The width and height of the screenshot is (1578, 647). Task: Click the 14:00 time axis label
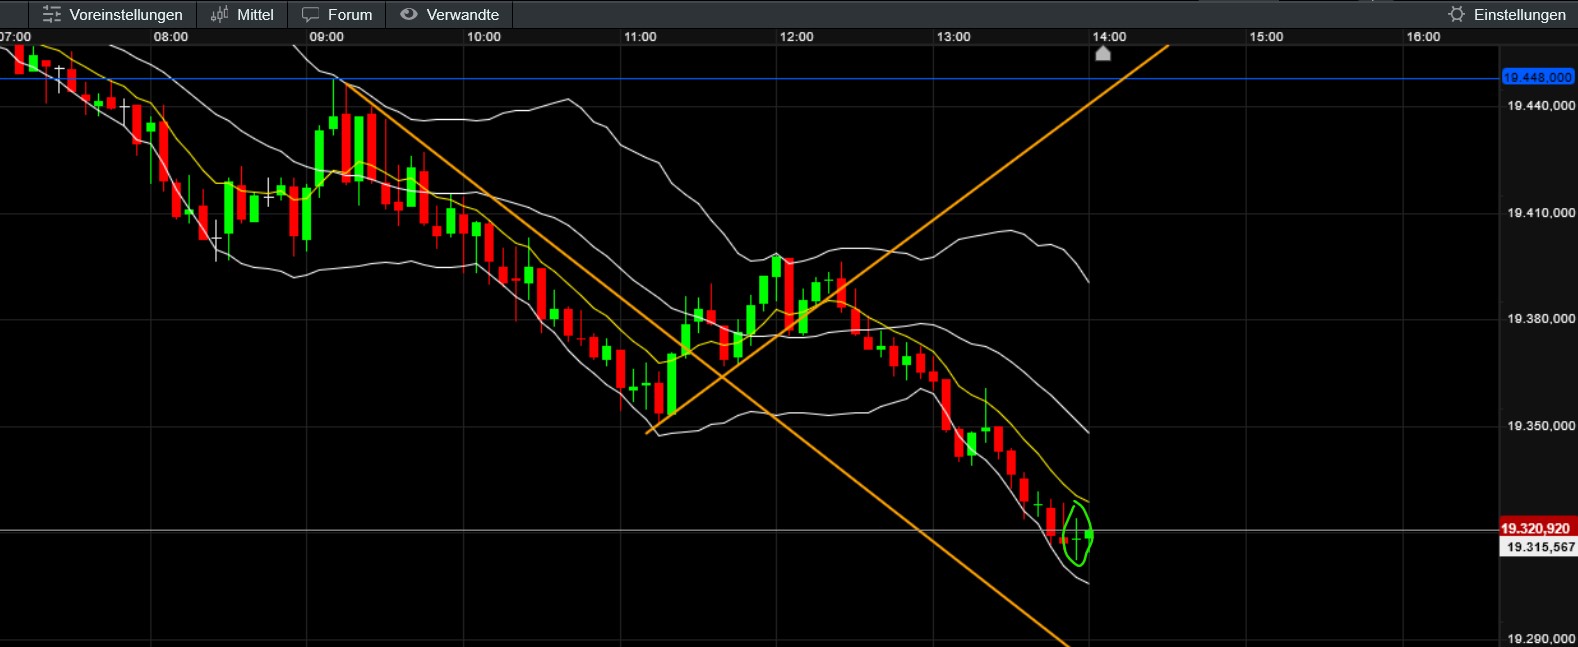coord(1109,36)
